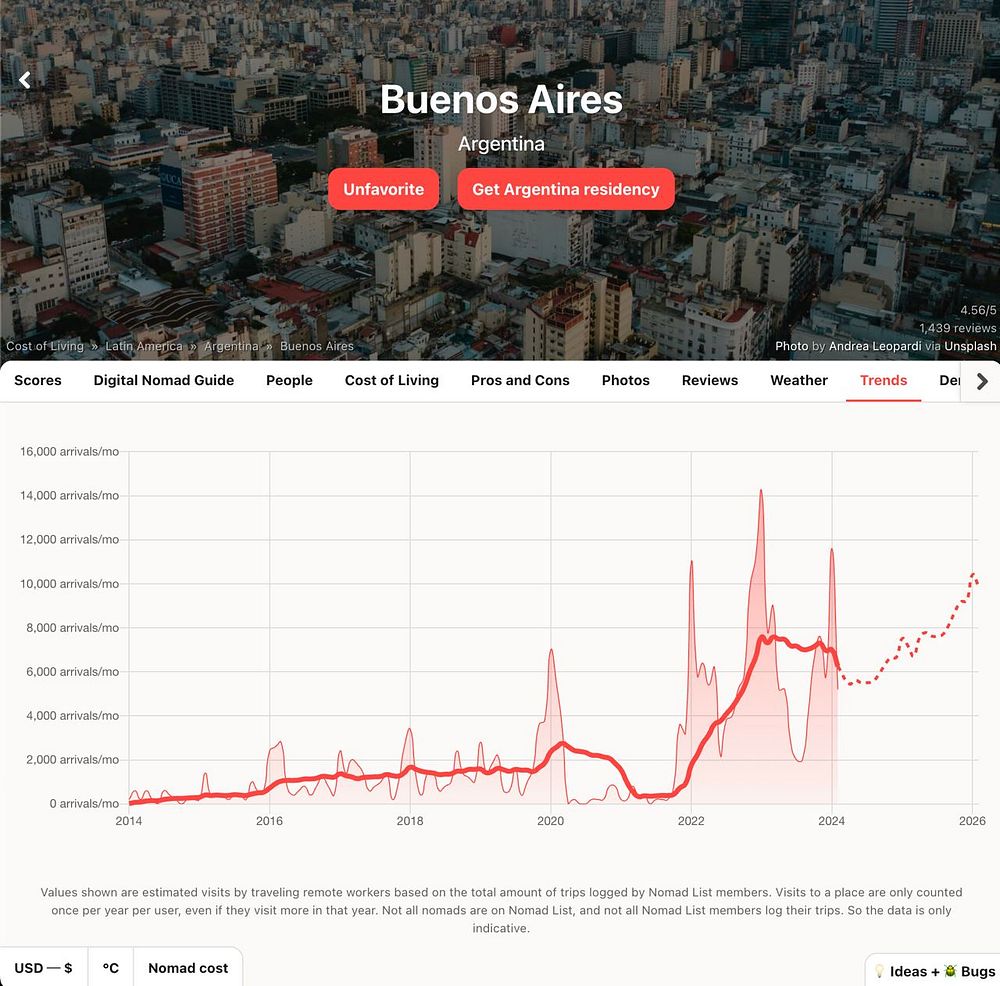Viewport: 1000px width, 986px height.
Task: Open the Weather tab
Action: [x=799, y=380]
